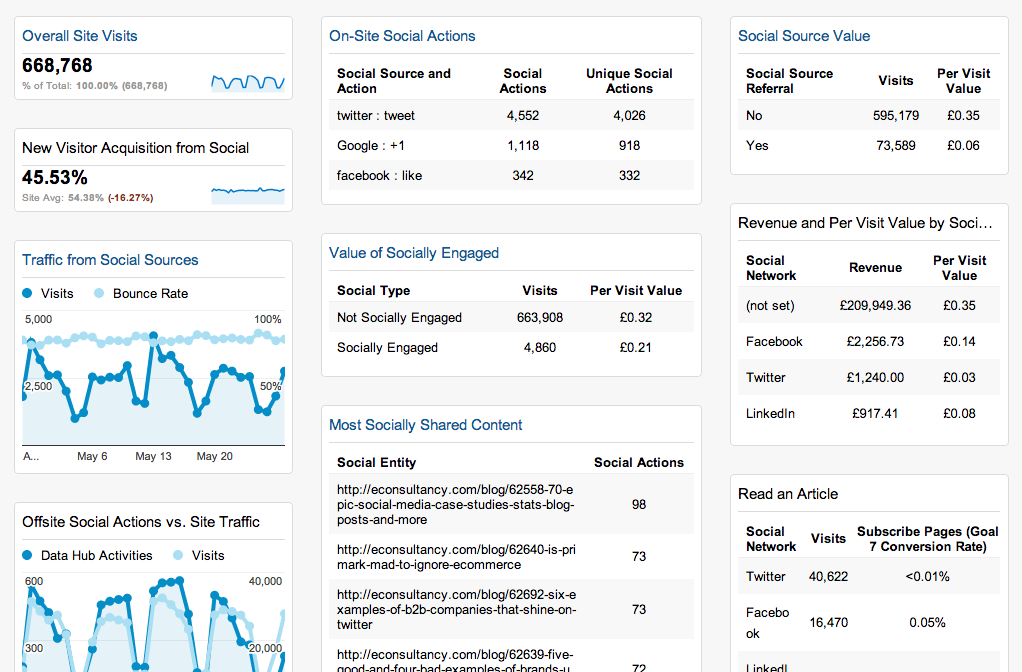Open the Overall Site Visits widget title
The height and width of the screenshot is (672, 1022).
tap(80, 36)
